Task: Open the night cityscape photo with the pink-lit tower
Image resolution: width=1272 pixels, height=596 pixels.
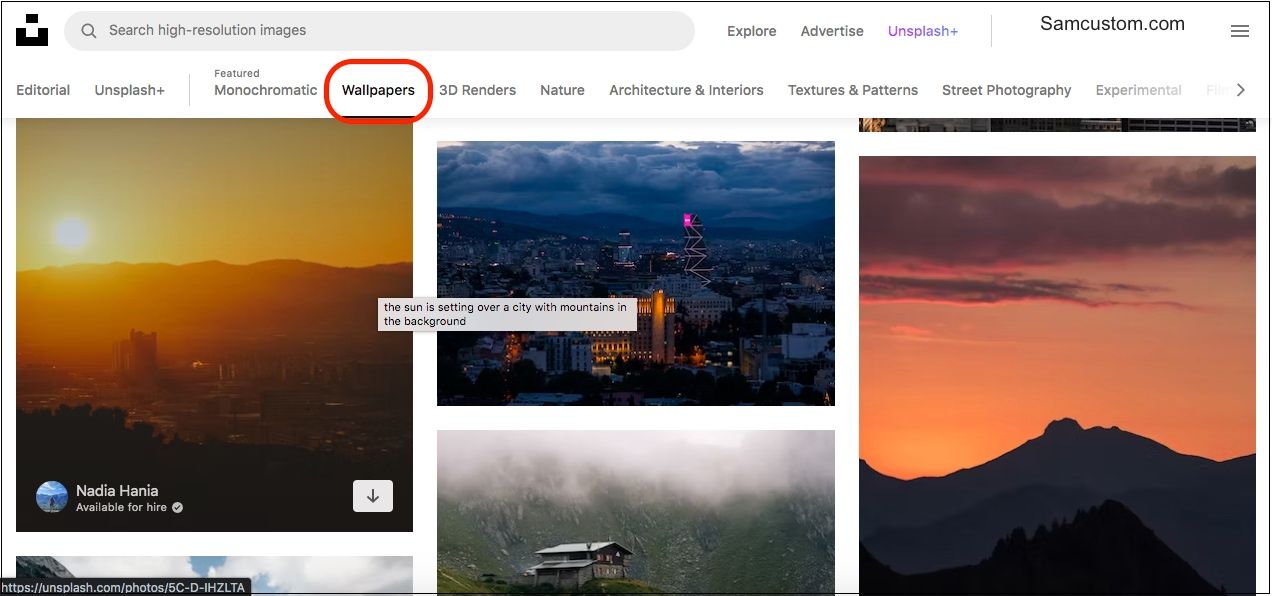Action: pos(636,273)
